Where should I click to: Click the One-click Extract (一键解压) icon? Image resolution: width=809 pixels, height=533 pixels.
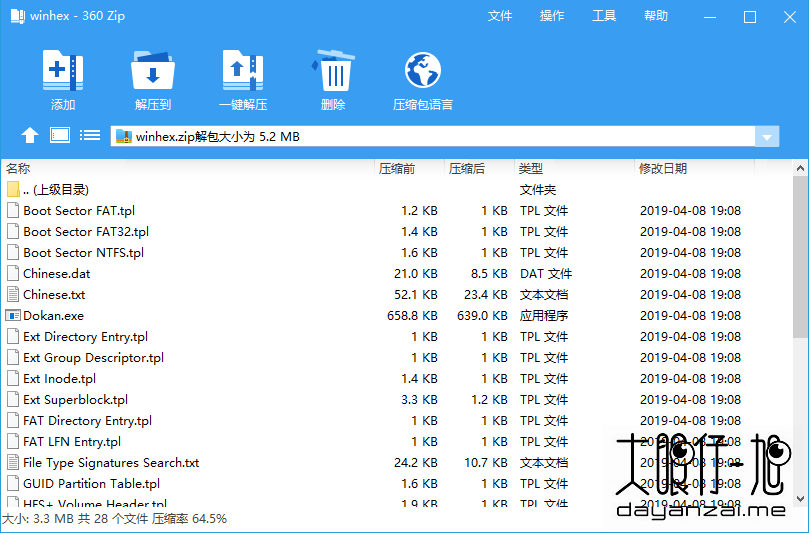coord(242,70)
